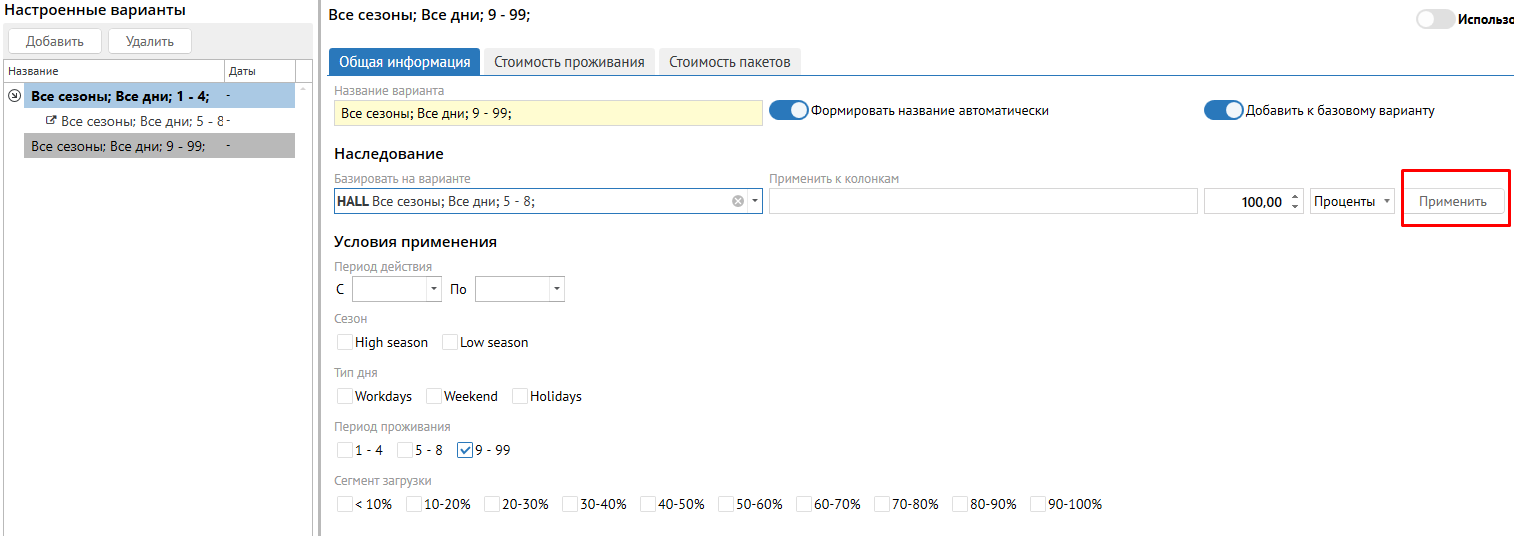Viewport: 1514px width, 536px height.
Task: Toggle 'Добавить к базовому варианту' switch
Action: (1223, 110)
